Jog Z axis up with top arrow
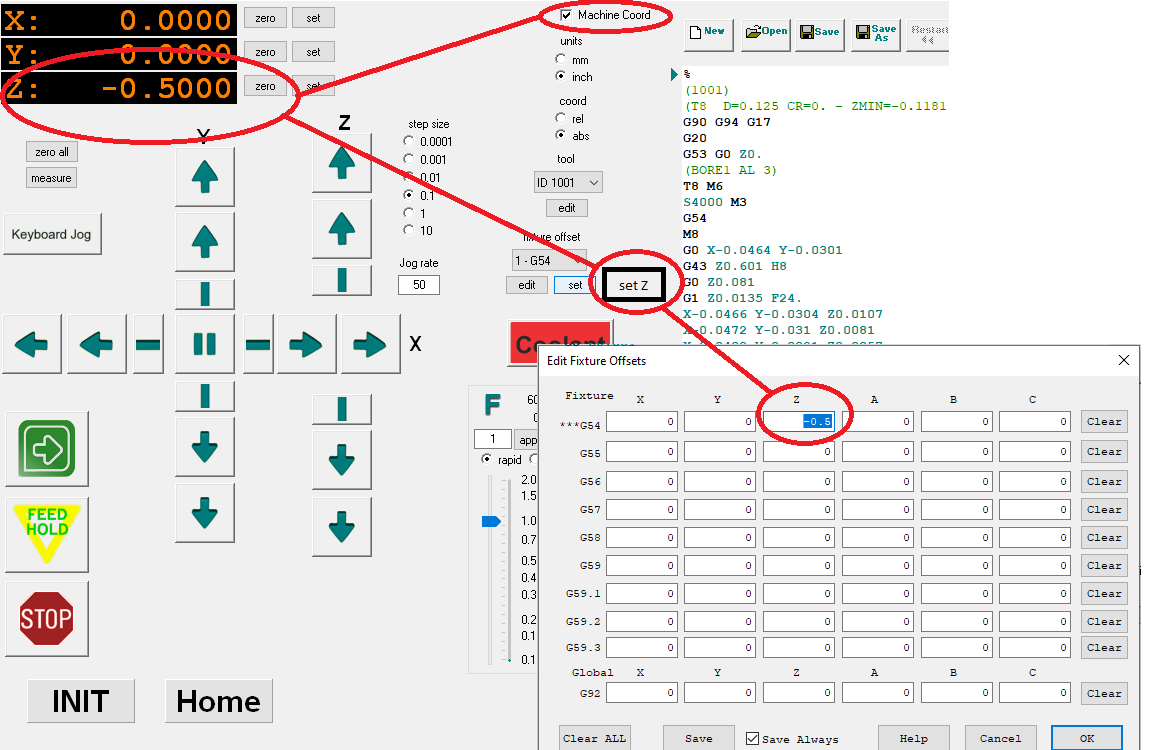 pos(342,163)
